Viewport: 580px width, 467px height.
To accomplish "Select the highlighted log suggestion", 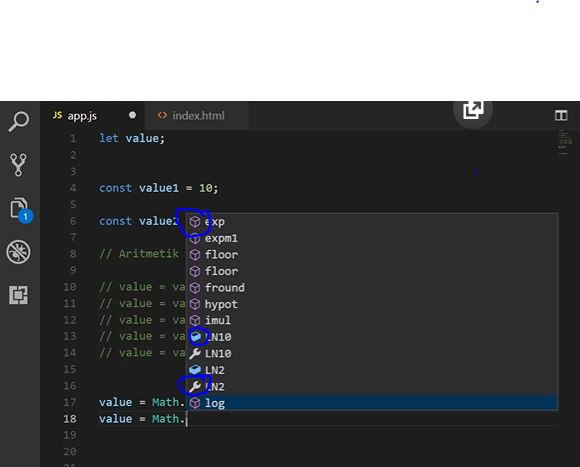I will pyautogui.click(x=372, y=403).
